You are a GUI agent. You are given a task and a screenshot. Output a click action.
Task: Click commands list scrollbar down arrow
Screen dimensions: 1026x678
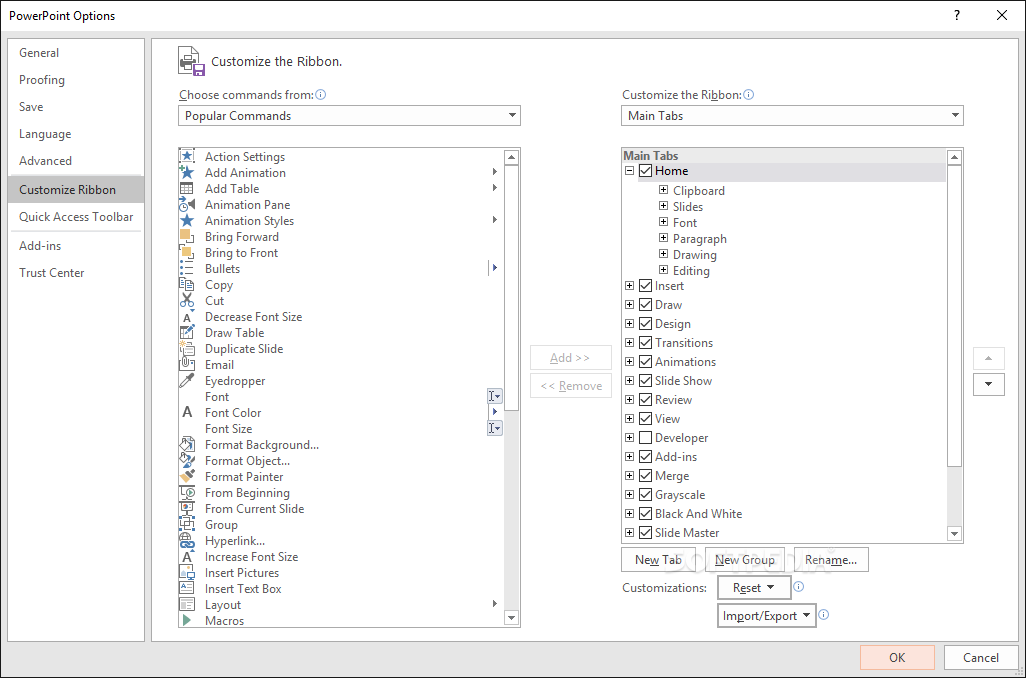pos(511,618)
